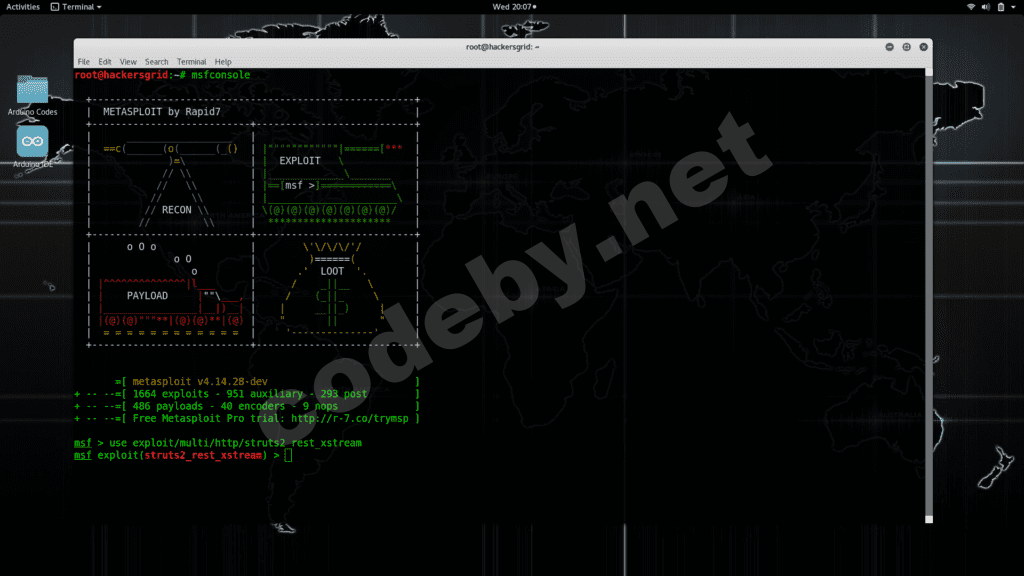This screenshot has height=576, width=1024.
Task: Open the Terminal app menu in top bar
Action: [x=76, y=7]
